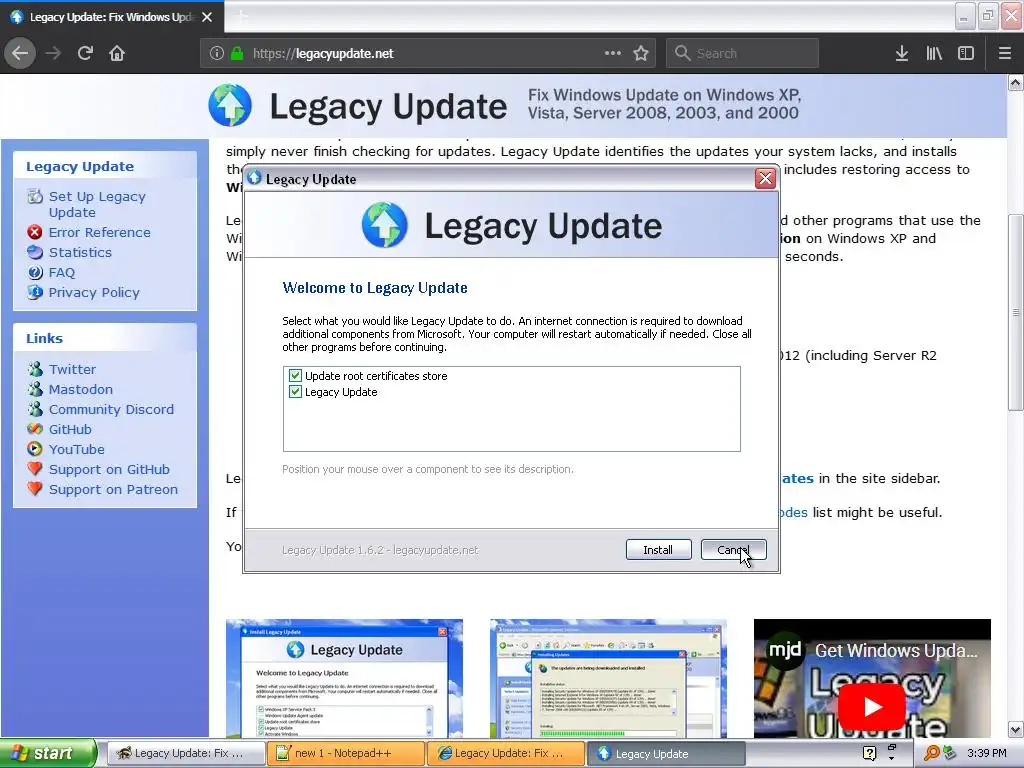This screenshot has height=768, width=1024.
Task: Click the scrollbar up arrow
Action: 1016,83
